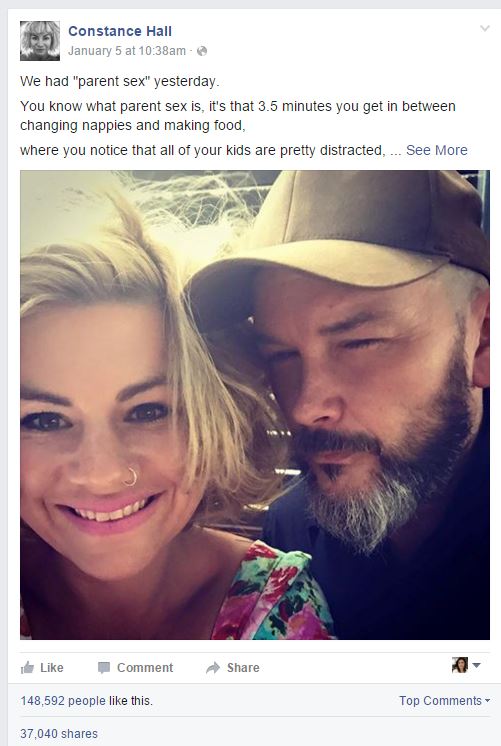Click the Share button label
The height and width of the screenshot is (746, 501).
pos(243,668)
